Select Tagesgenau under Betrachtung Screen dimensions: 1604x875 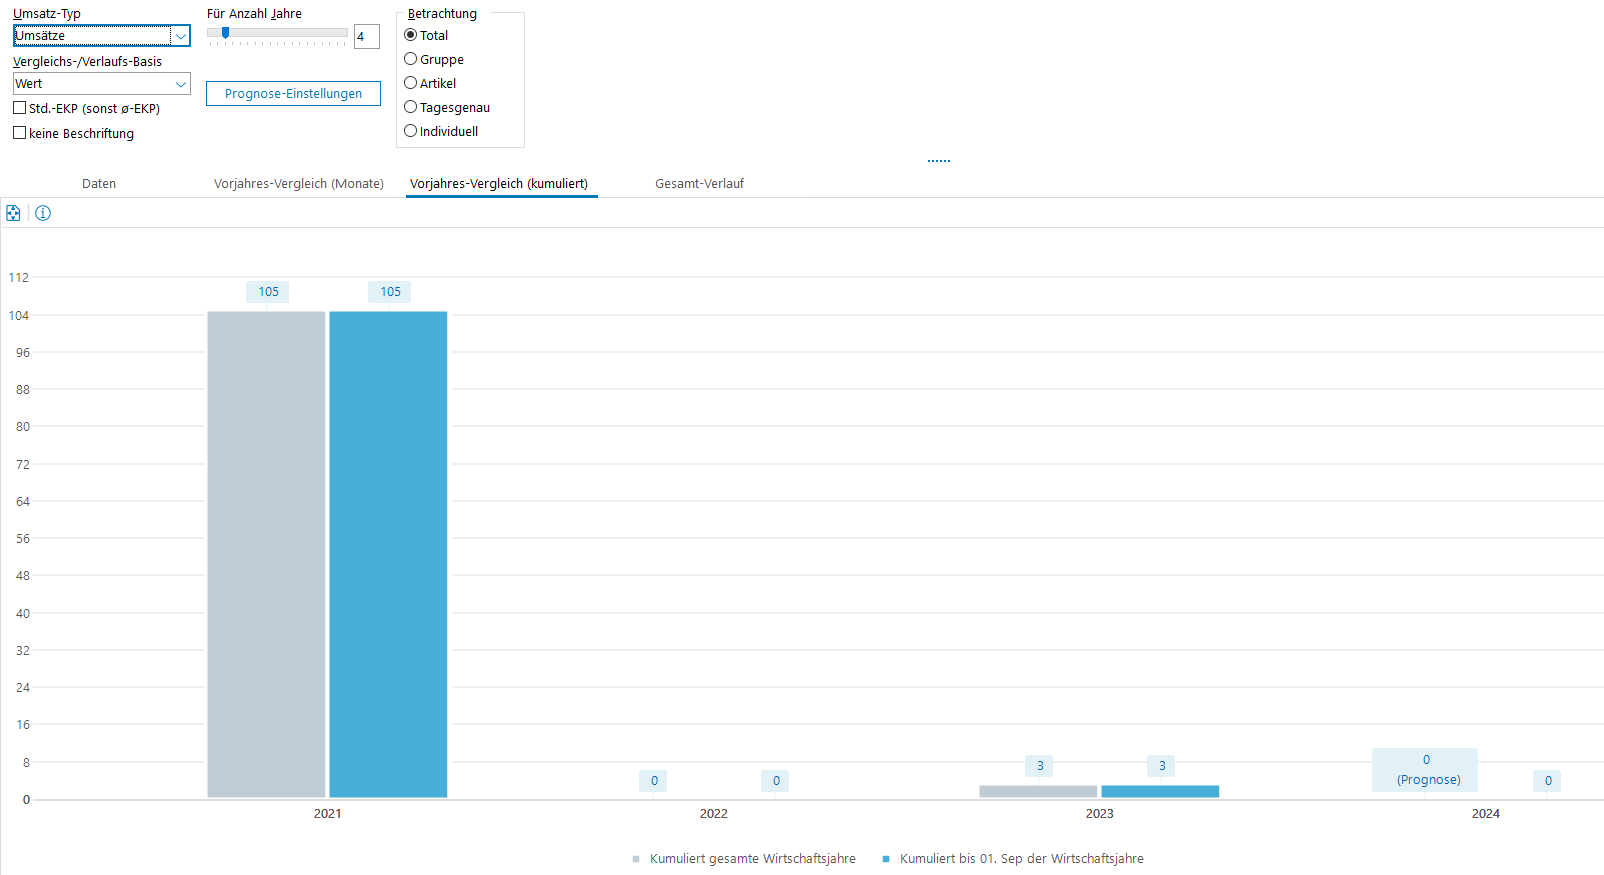(410, 107)
